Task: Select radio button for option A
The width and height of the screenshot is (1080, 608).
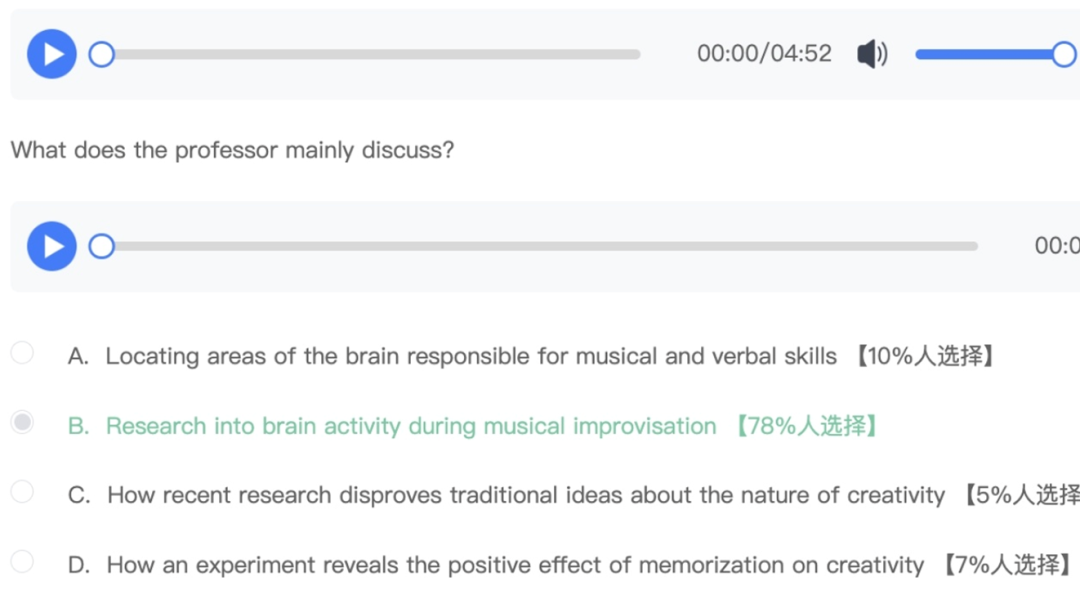Action: pyautogui.click(x=22, y=352)
